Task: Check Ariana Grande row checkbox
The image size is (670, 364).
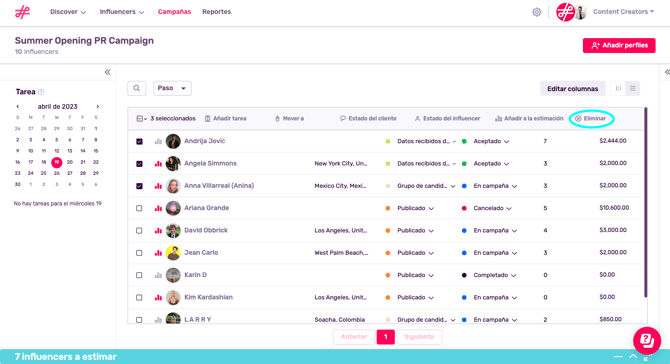Action: point(139,208)
